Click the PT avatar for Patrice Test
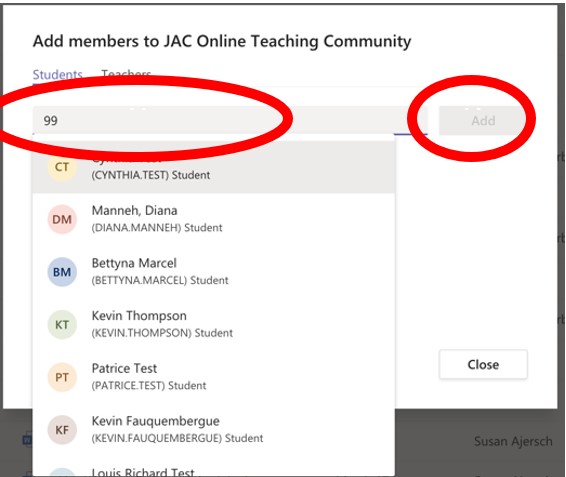Image resolution: width=566 pixels, height=477 pixels. coord(62,377)
